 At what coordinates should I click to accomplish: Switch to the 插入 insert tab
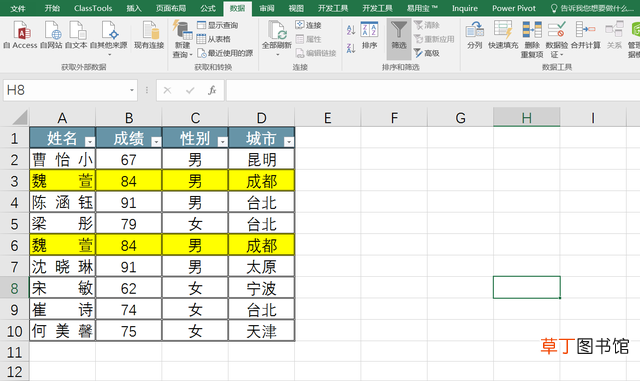tap(133, 8)
